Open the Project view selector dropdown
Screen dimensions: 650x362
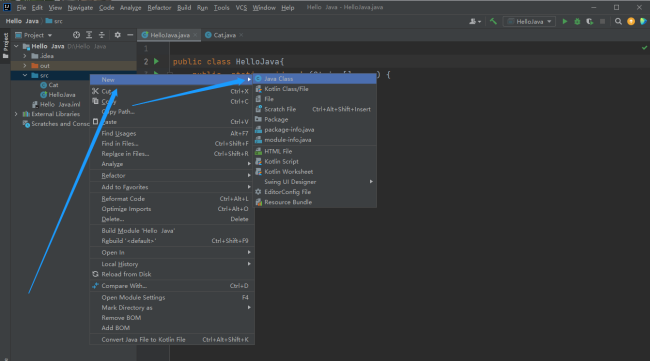(34, 35)
